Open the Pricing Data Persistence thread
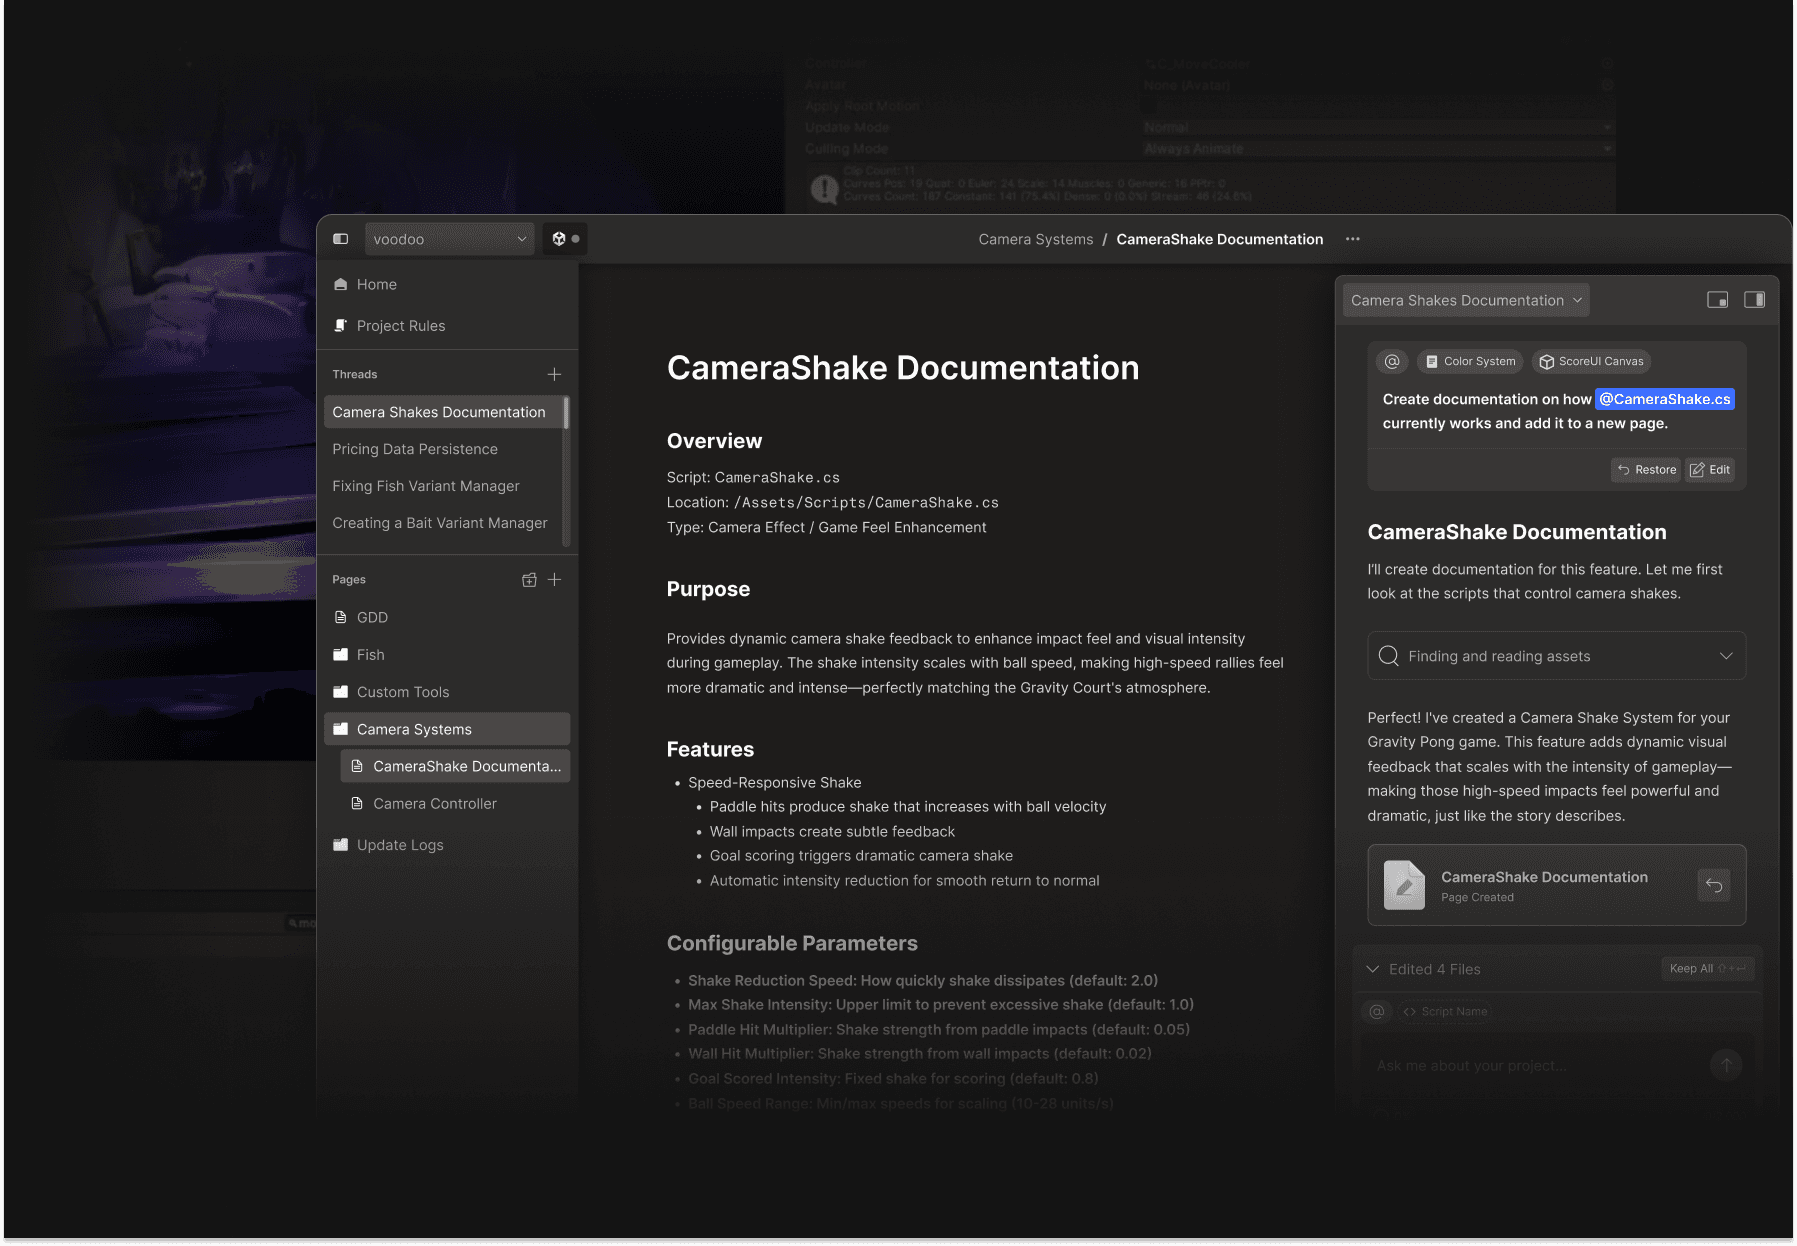Viewport: 1797px width, 1246px height. click(415, 449)
